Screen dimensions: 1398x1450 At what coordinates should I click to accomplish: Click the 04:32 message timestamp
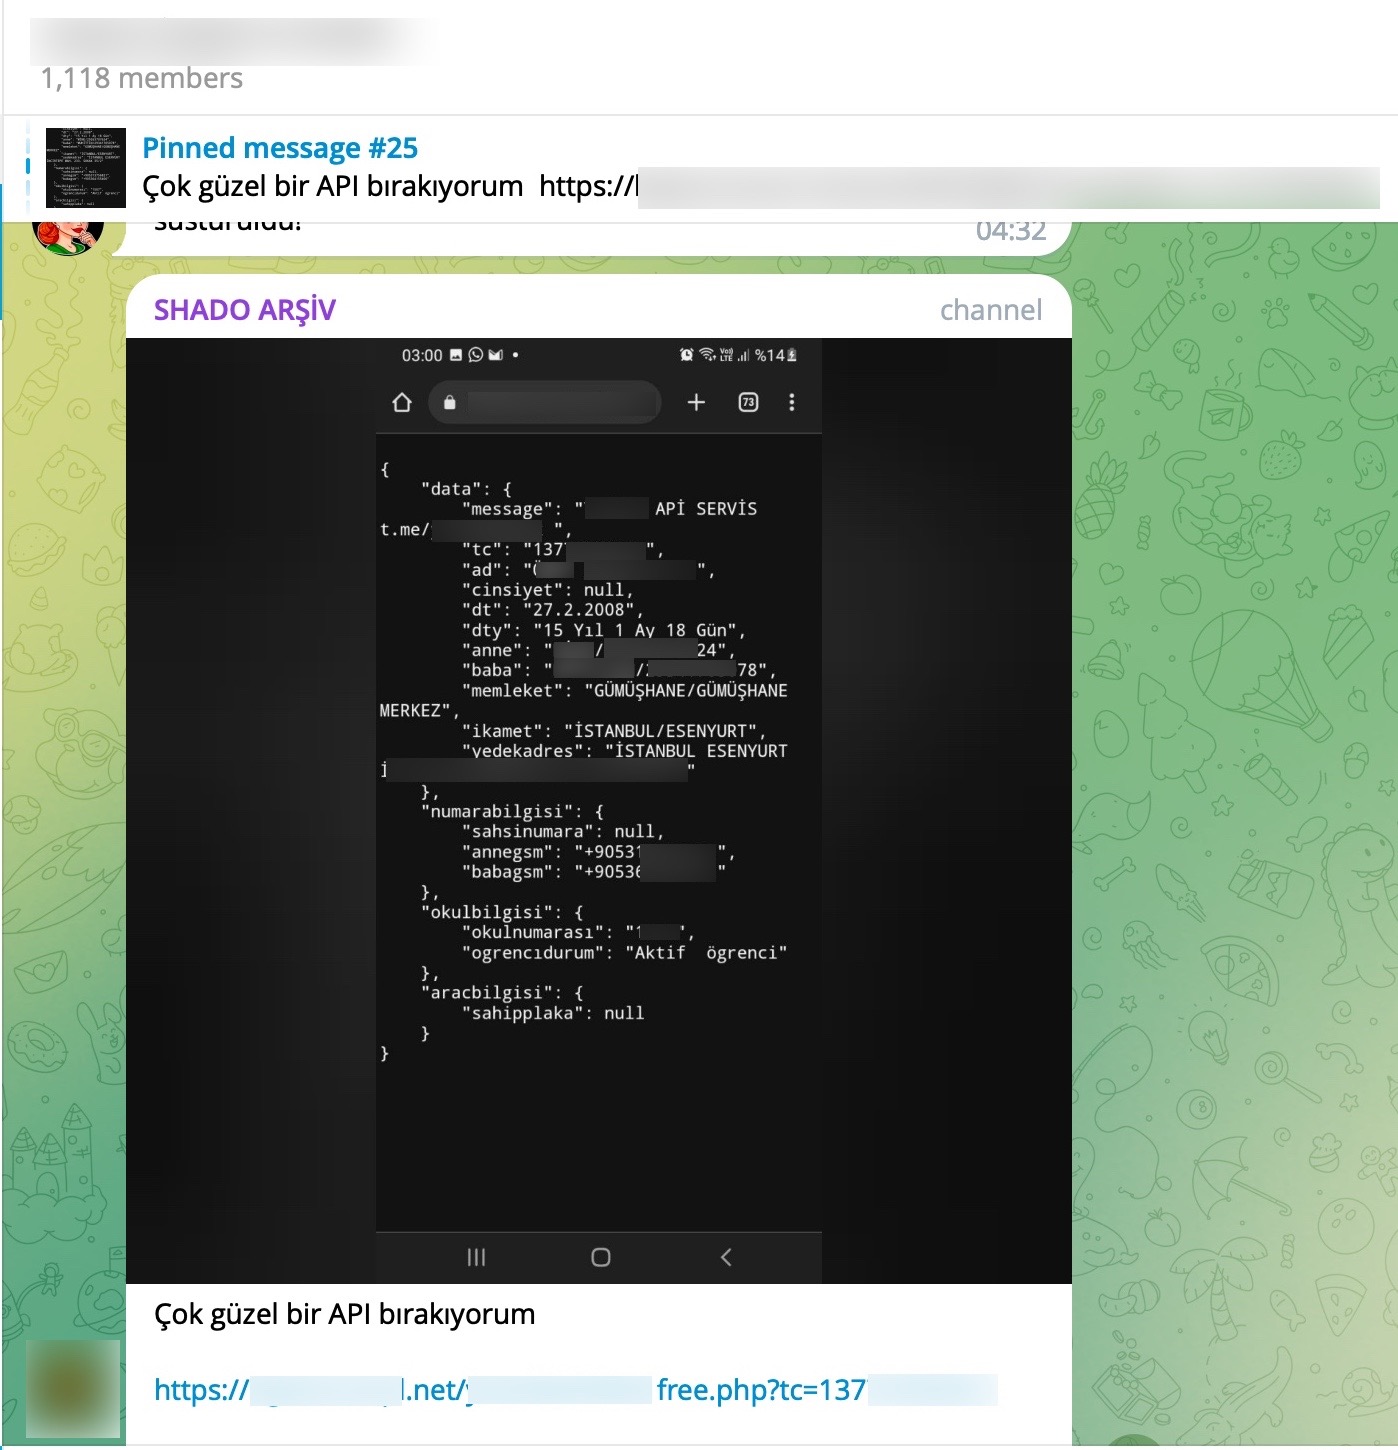1011,232
